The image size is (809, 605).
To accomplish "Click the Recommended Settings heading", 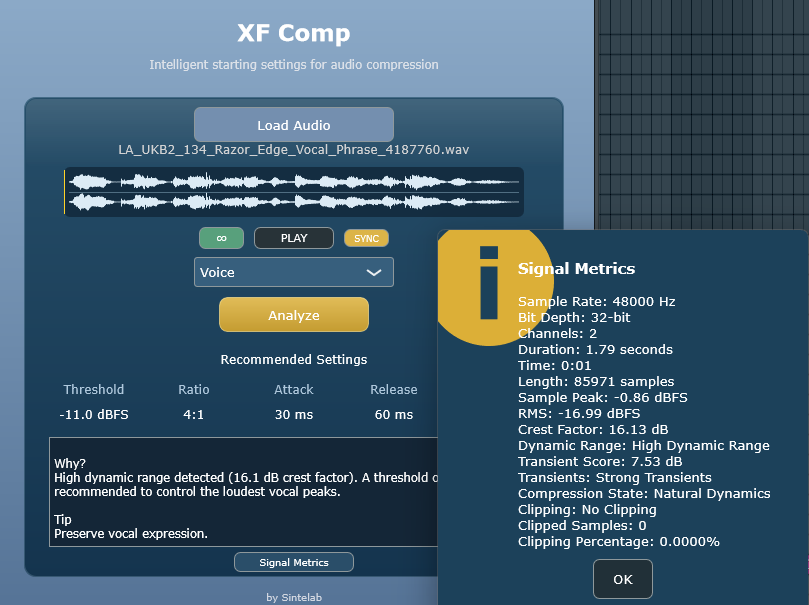I will click(x=294, y=359).
